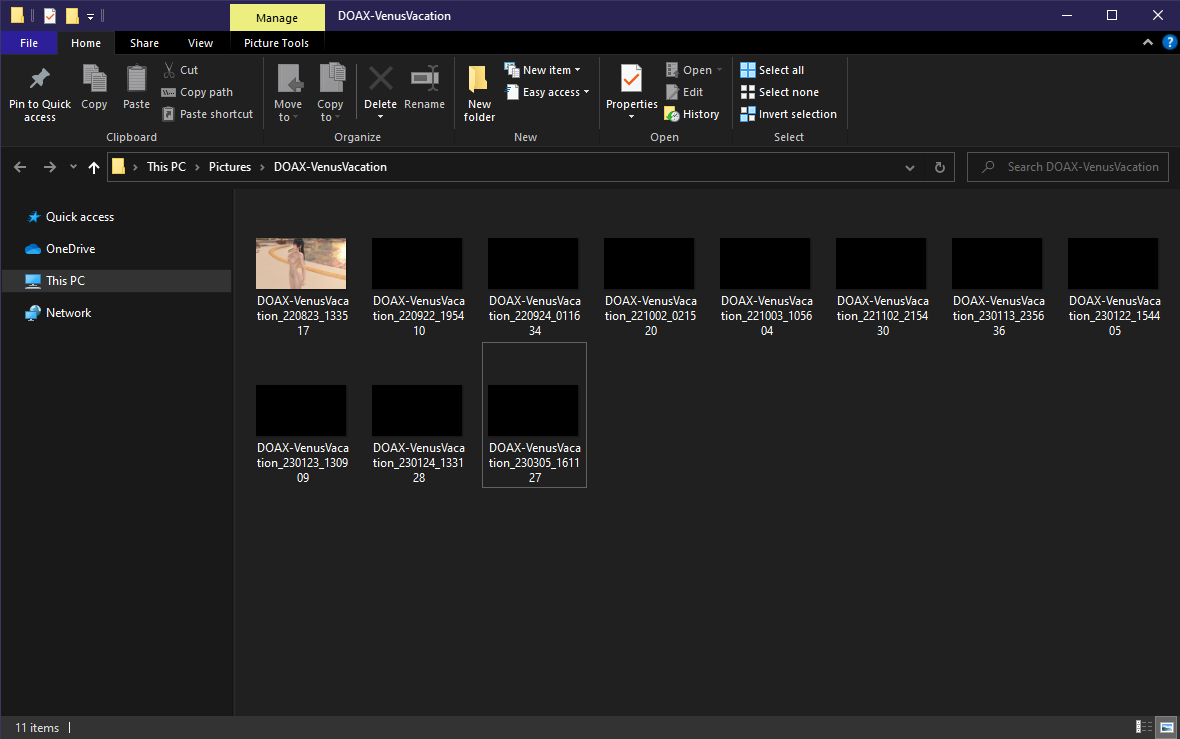Switch to the Share ribbon tab
1180x739 pixels.
tap(144, 43)
